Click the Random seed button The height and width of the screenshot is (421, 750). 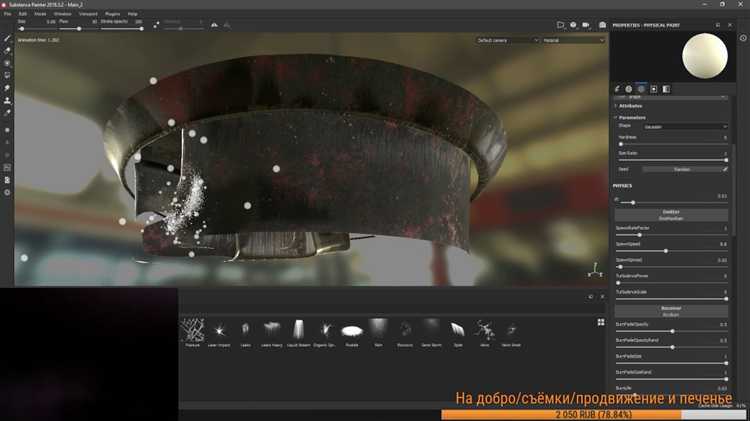coord(680,169)
